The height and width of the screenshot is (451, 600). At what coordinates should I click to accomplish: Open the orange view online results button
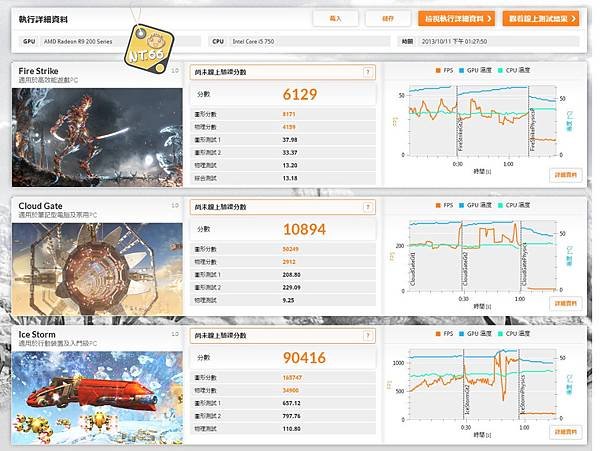(x=541, y=18)
